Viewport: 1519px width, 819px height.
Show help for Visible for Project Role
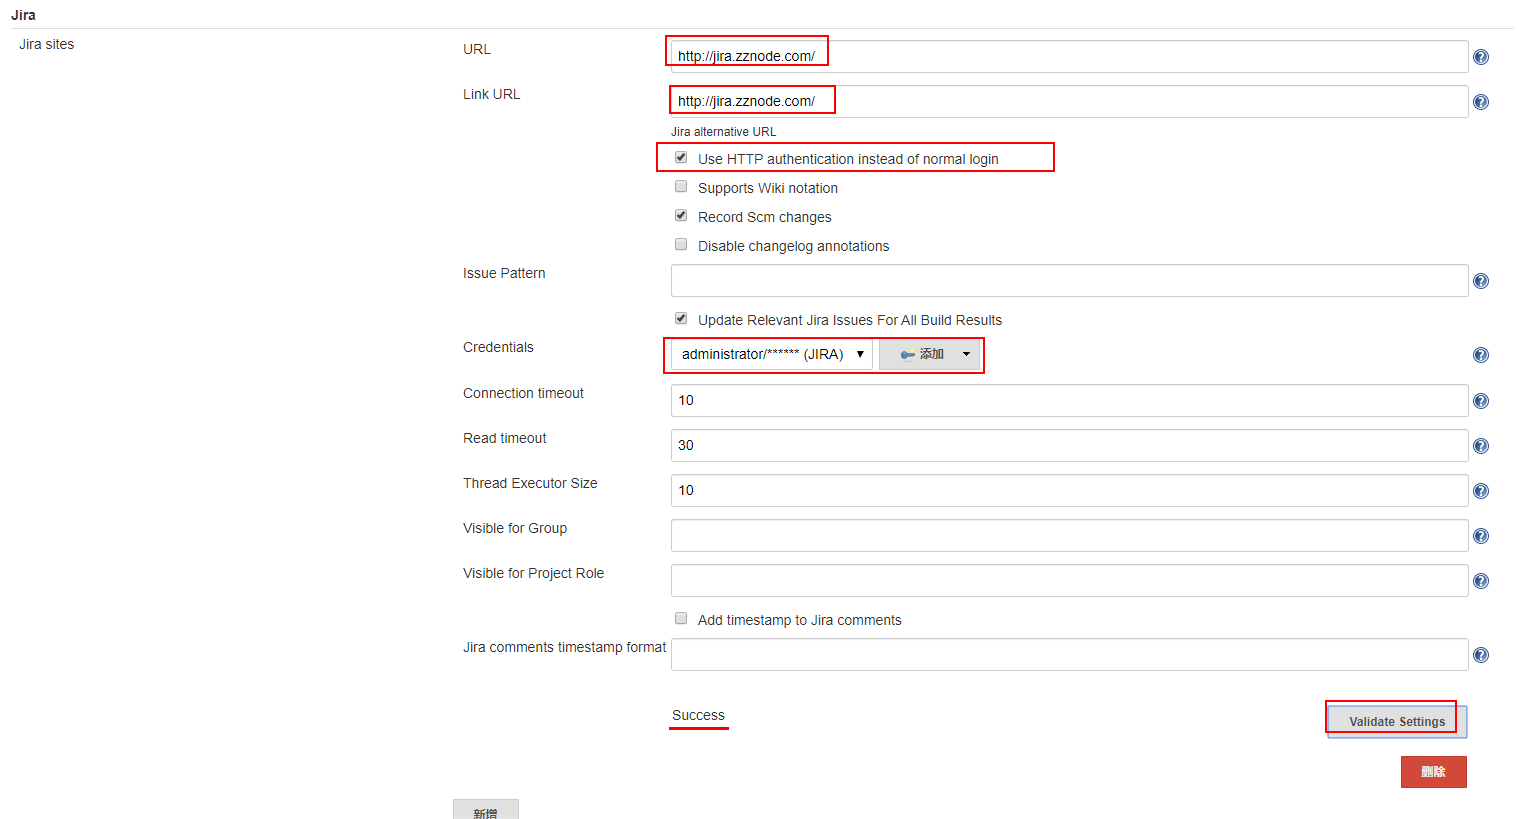click(1481, 581)
